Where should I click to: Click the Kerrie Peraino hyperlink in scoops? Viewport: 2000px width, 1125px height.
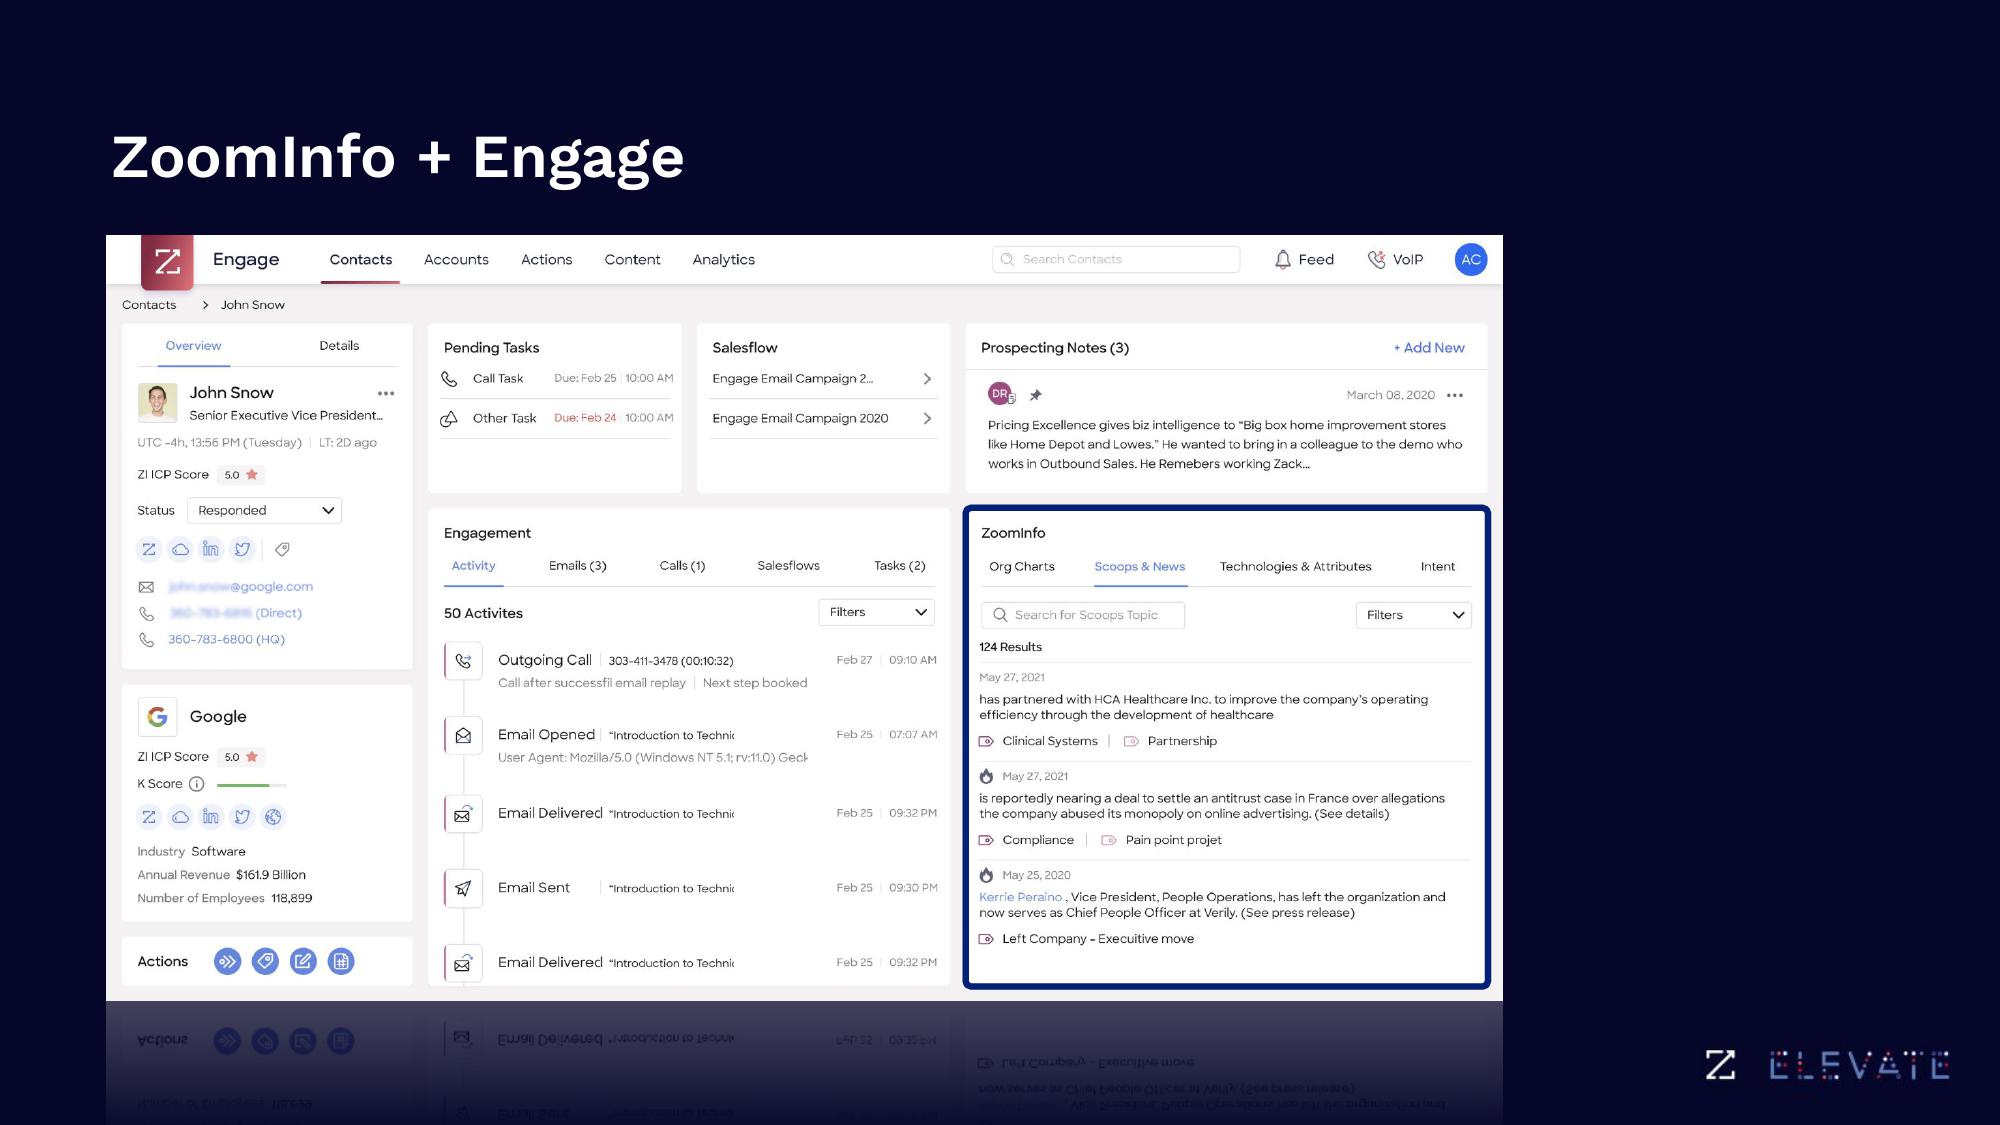tap(1021, 896)
